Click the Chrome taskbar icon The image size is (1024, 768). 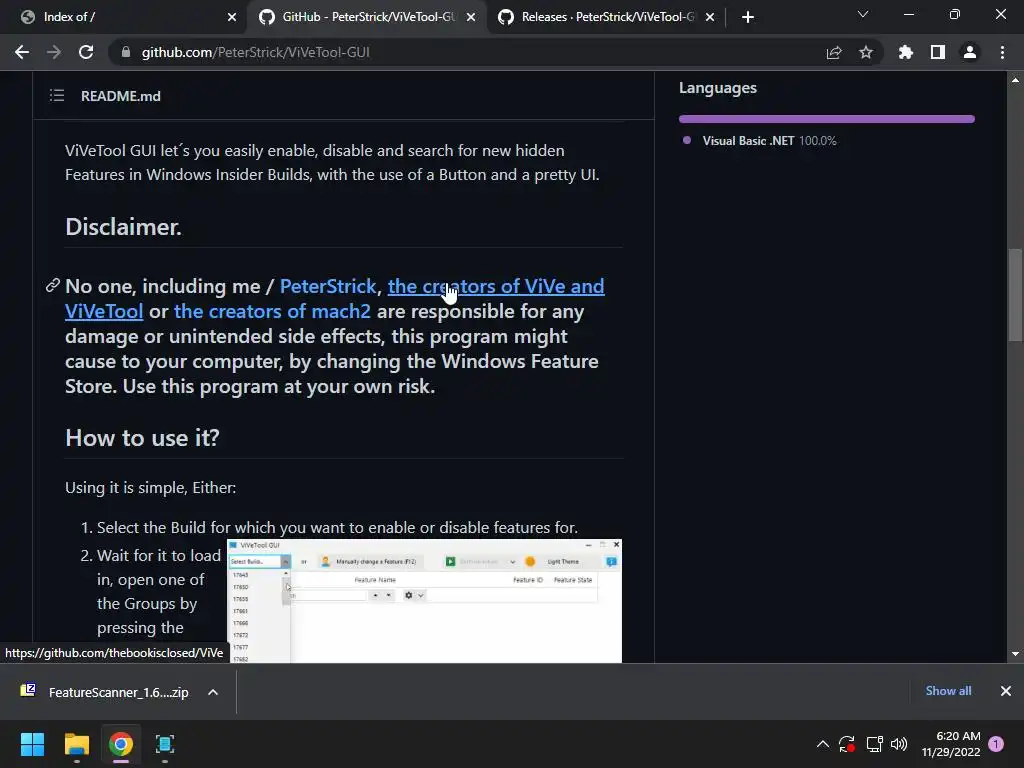(121, 744)
